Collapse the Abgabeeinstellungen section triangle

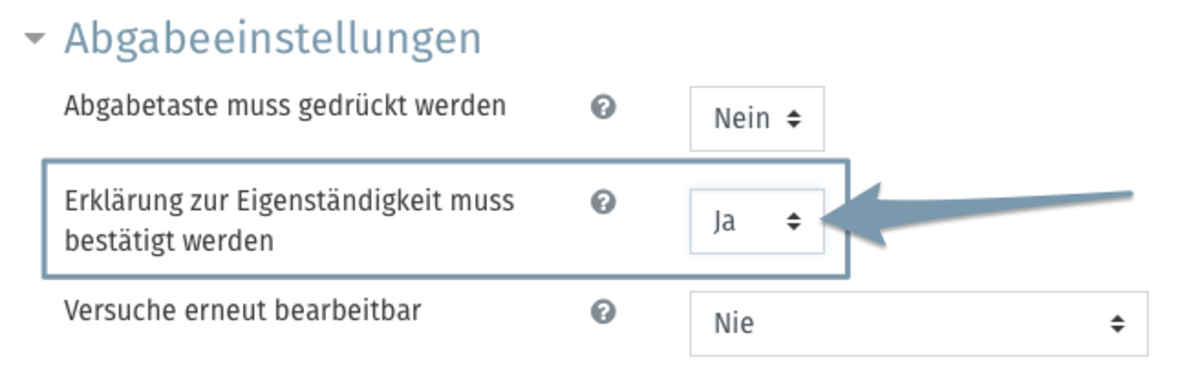37,40
